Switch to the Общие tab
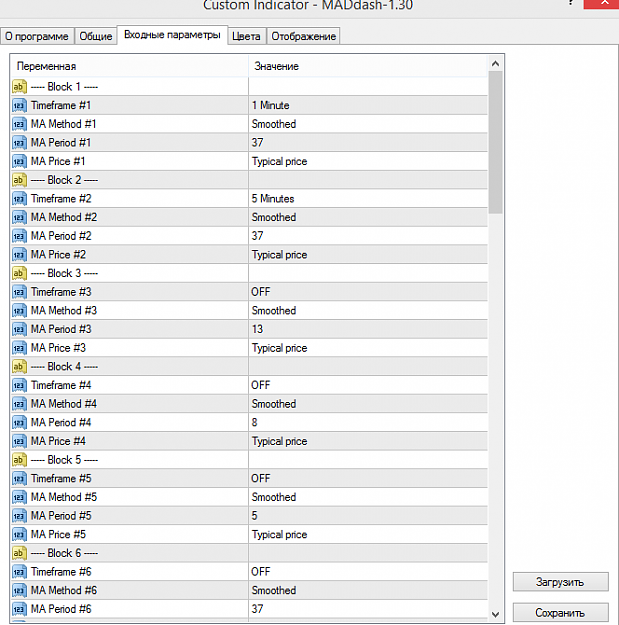The height and width of the screenshot is (625, 619). tap(96, 36)
